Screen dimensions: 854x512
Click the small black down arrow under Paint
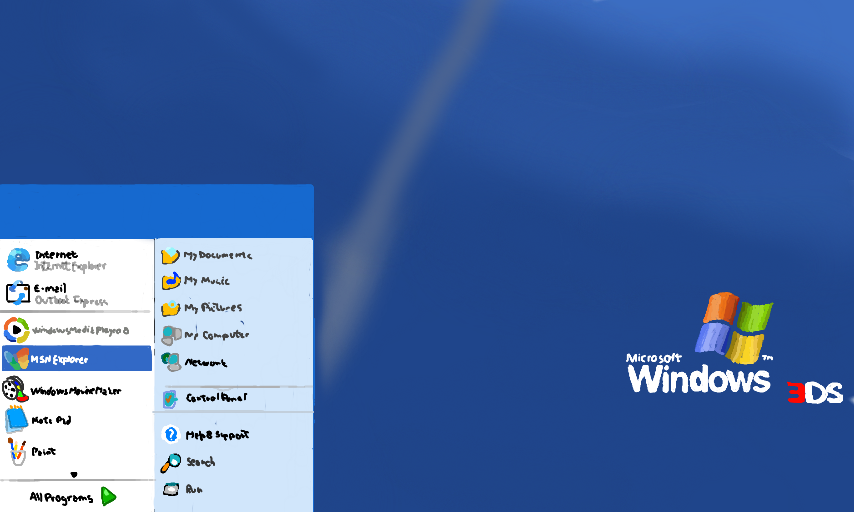pos(74,474)
